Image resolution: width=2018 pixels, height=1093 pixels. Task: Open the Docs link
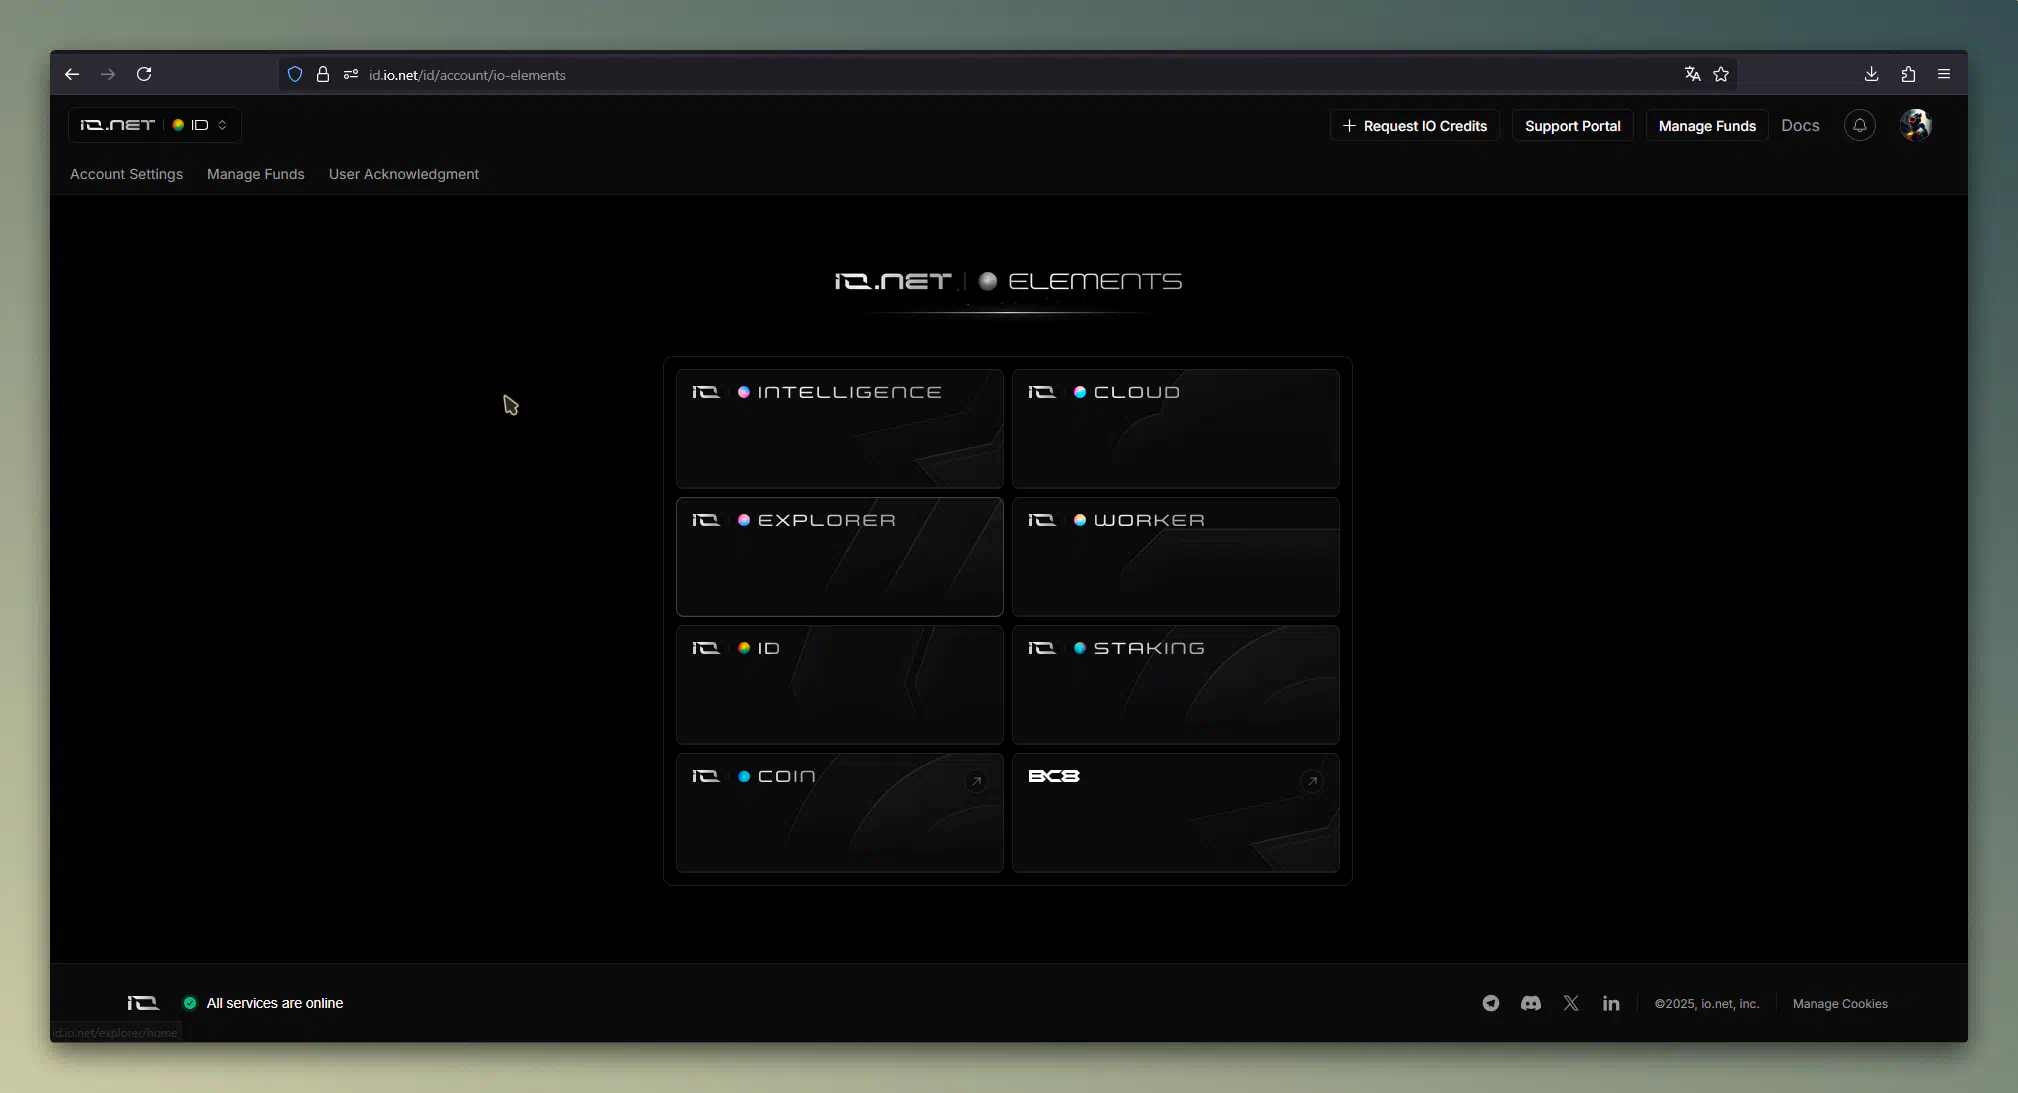pos(1800,125)
